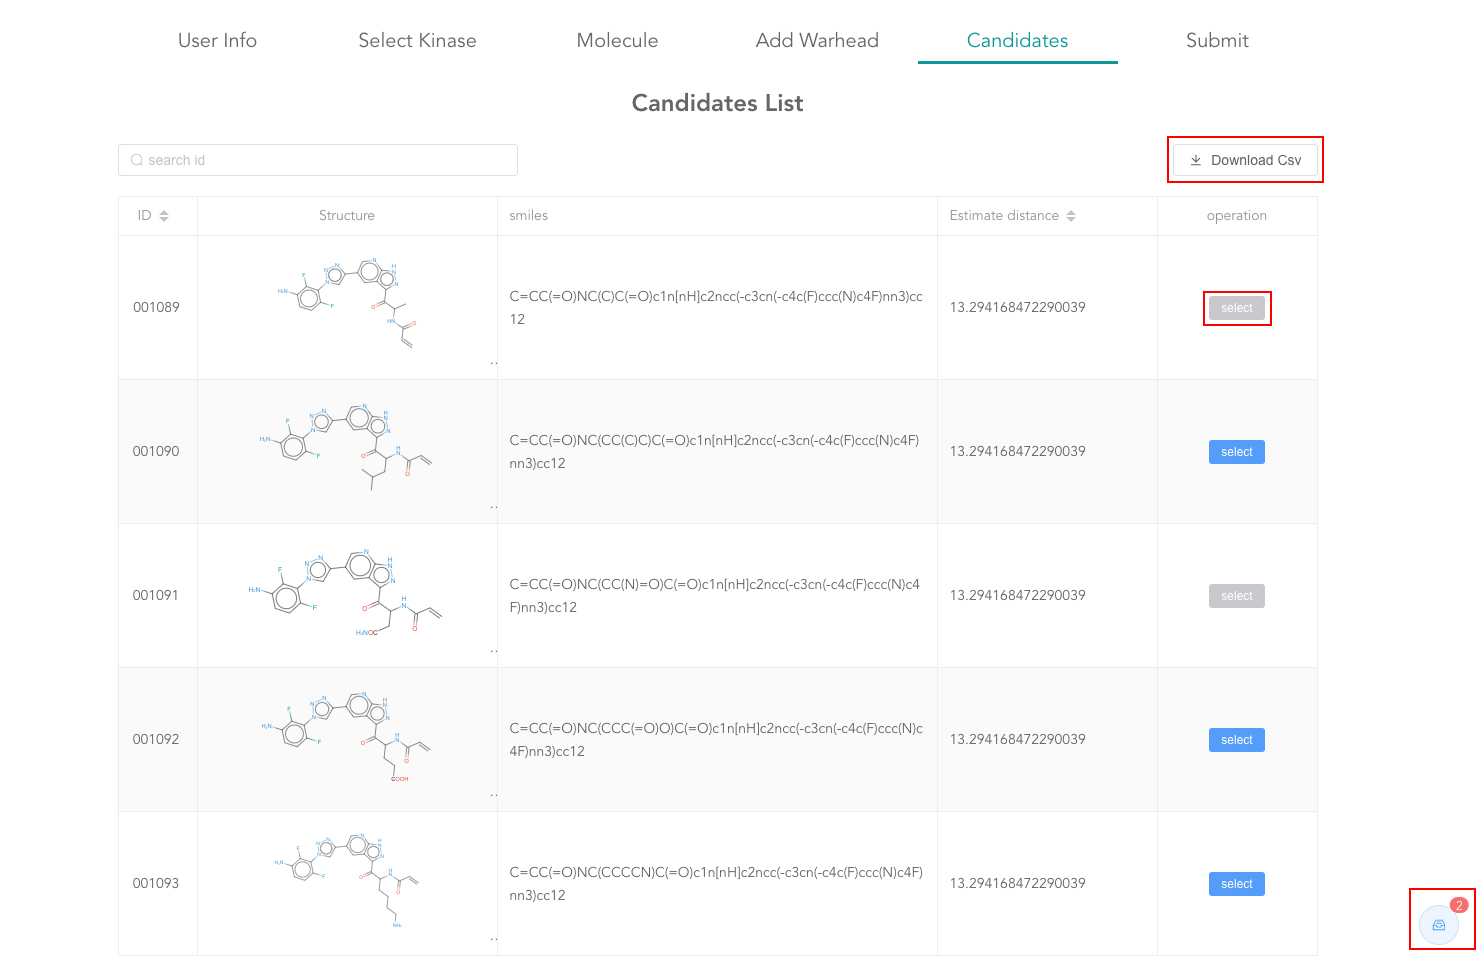This screenshot has height=960, width=1484.
Task: View structure image of candidate 001090
Action: (x=347, y=448)
